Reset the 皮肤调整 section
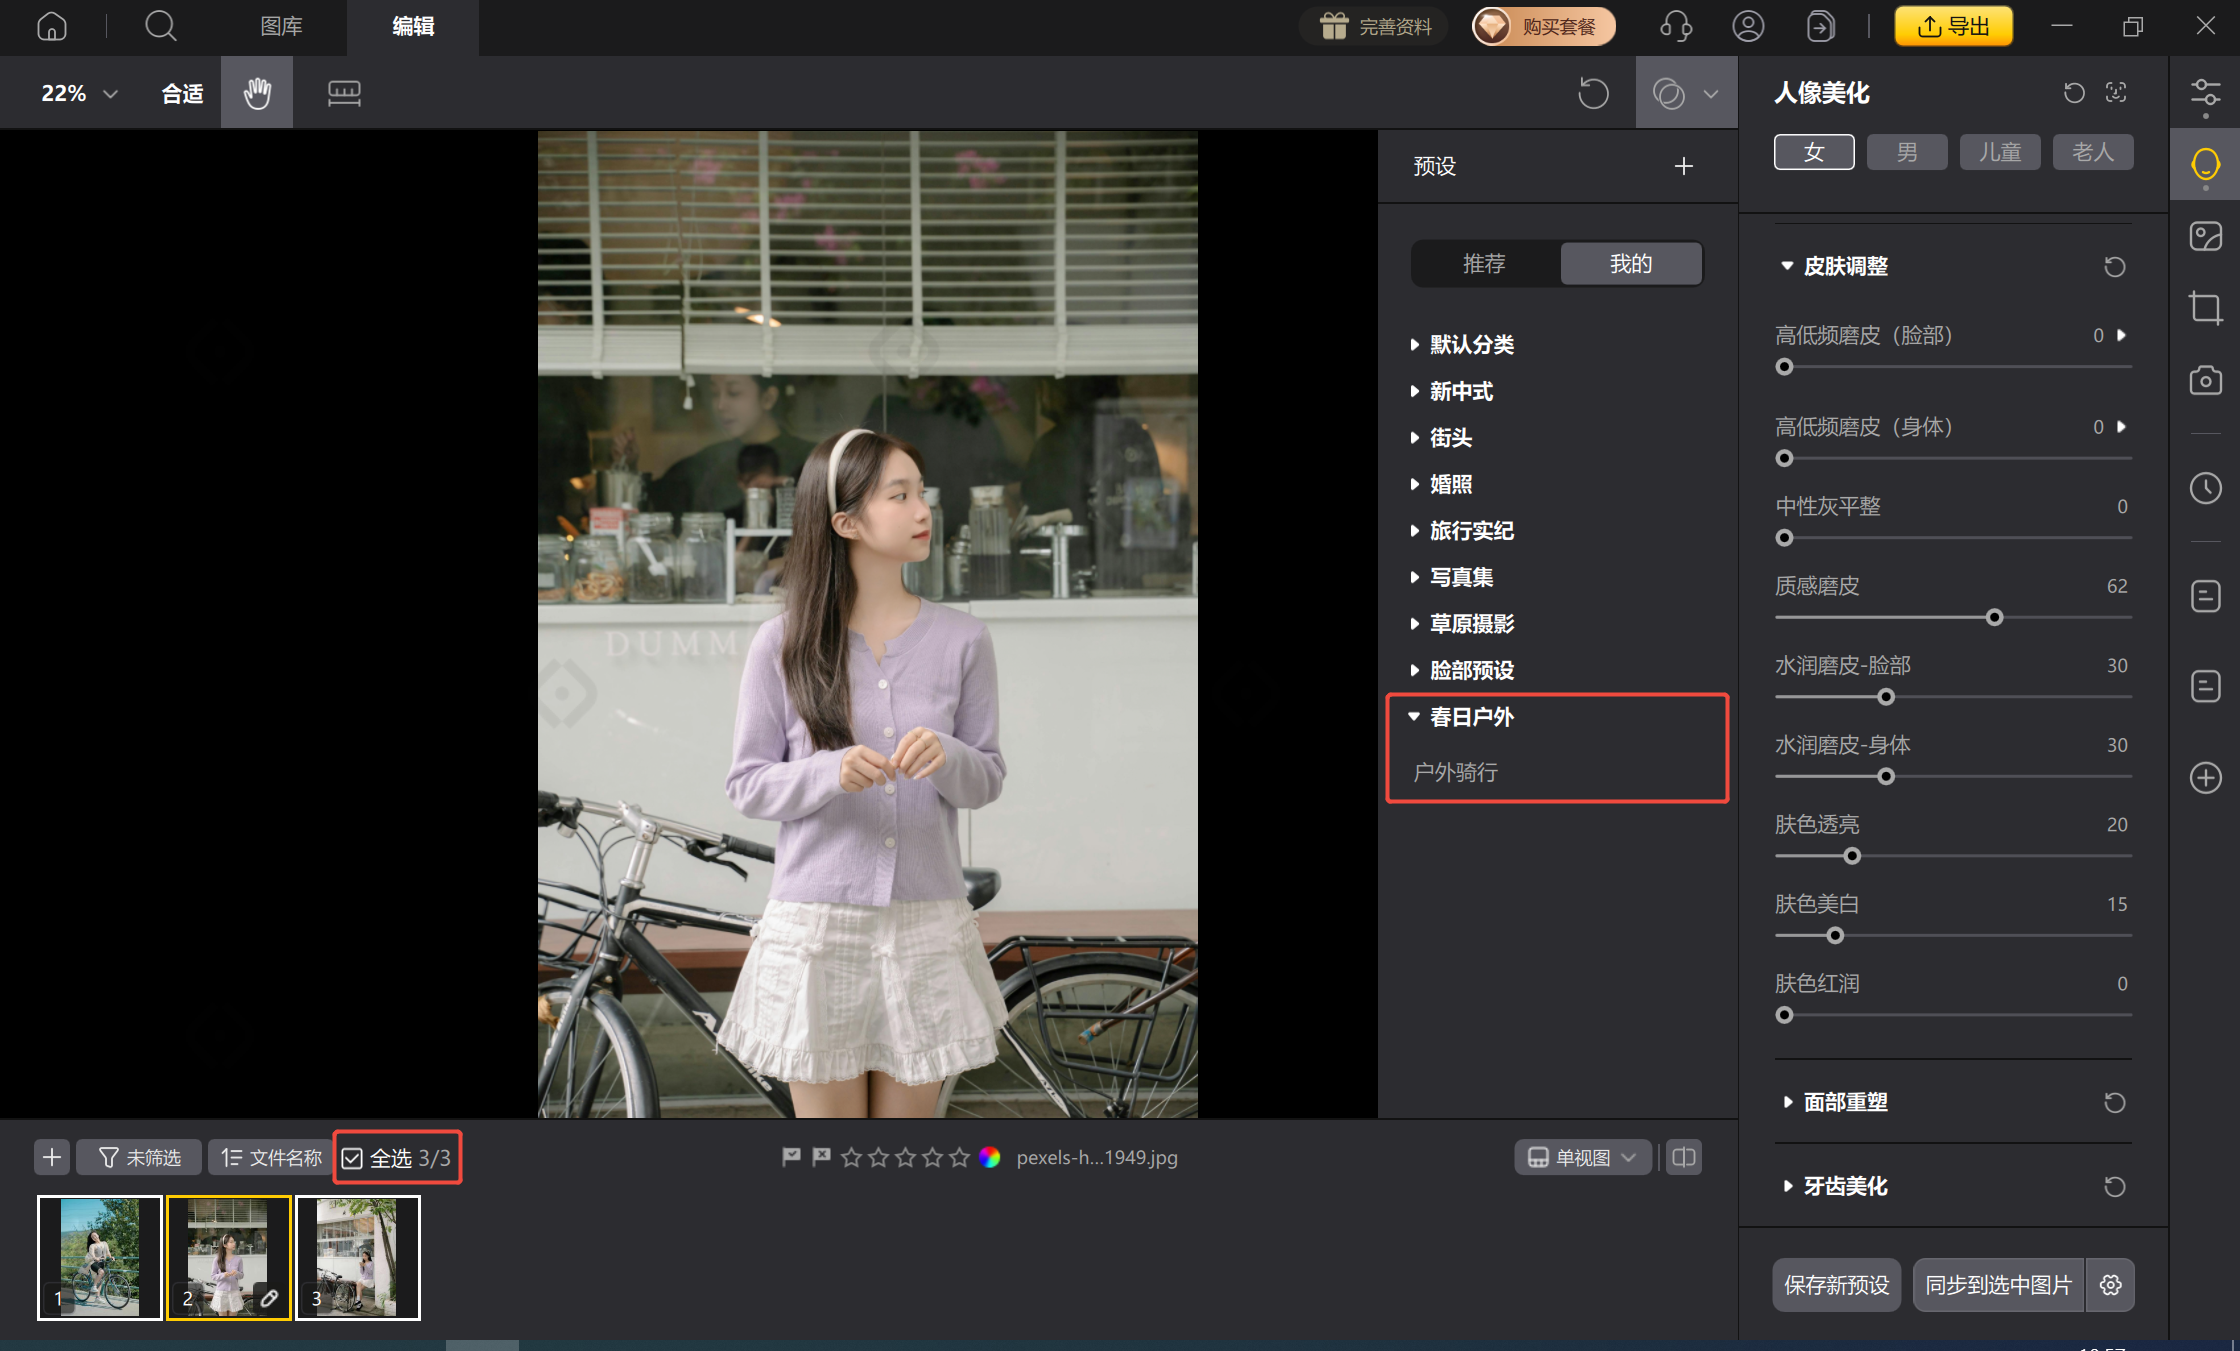The width and height of the screenshot is (2240, 1351). (x=2114, y=267)
